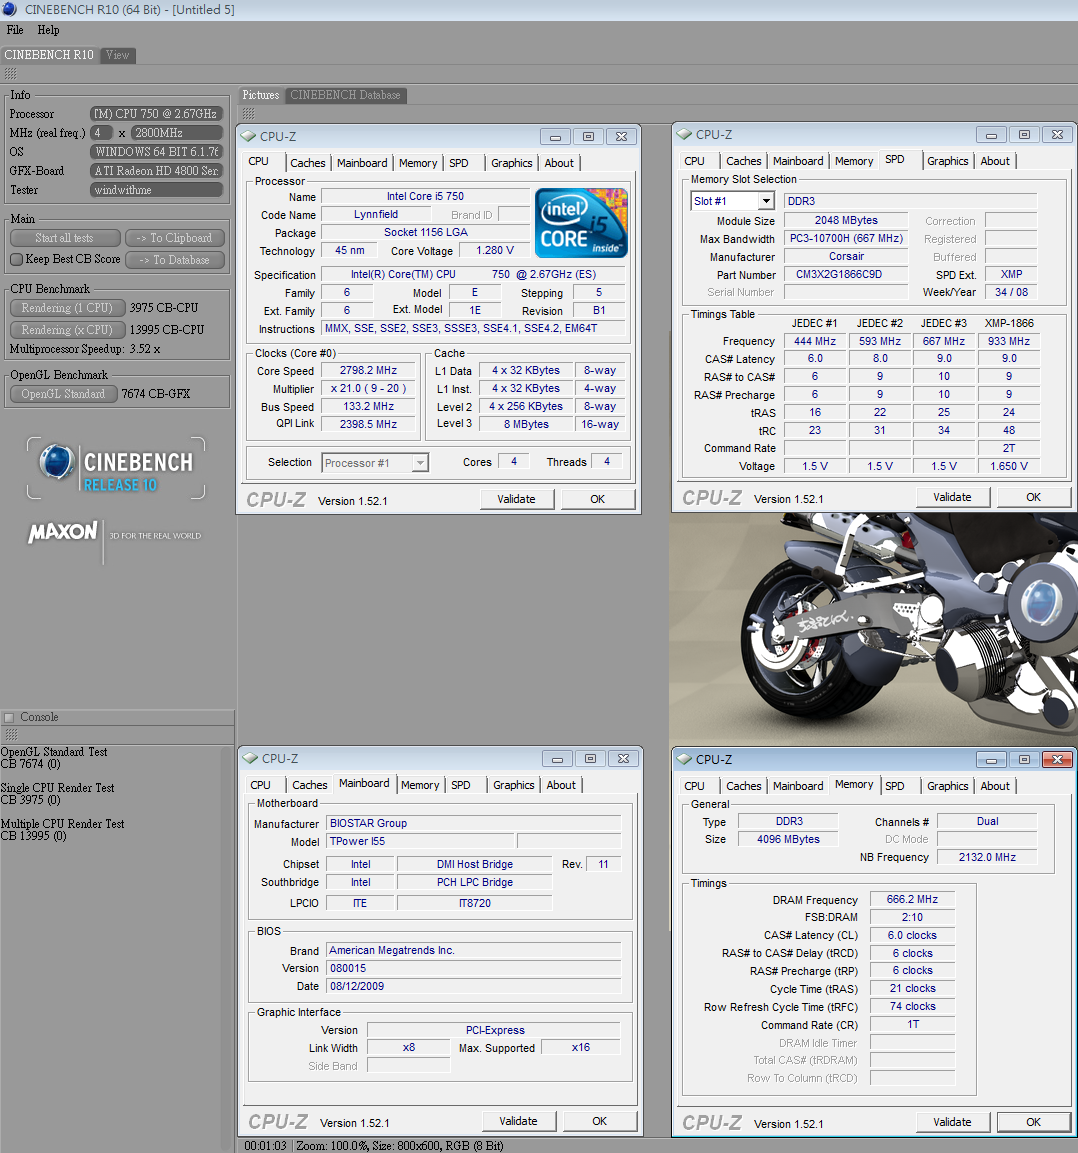Click the NB Frequency 2132.0 MHz value

tap(987, 857)
